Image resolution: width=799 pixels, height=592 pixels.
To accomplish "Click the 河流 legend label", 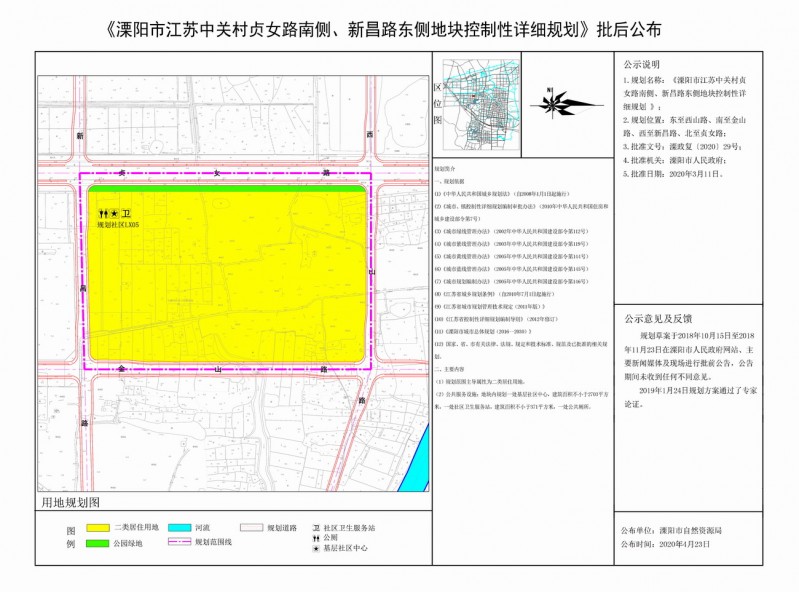I will coord(202,528).
